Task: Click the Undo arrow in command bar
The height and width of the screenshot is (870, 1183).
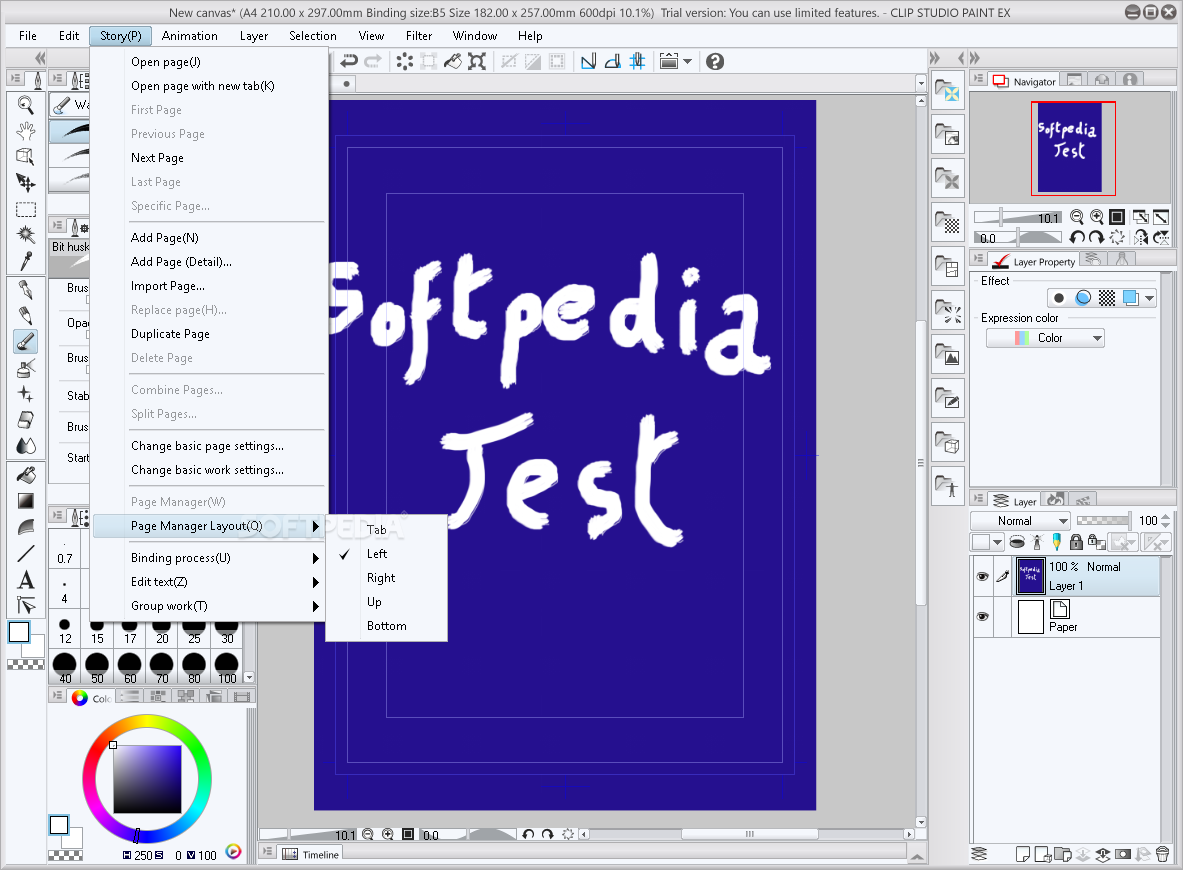Action: coord(348,61)
